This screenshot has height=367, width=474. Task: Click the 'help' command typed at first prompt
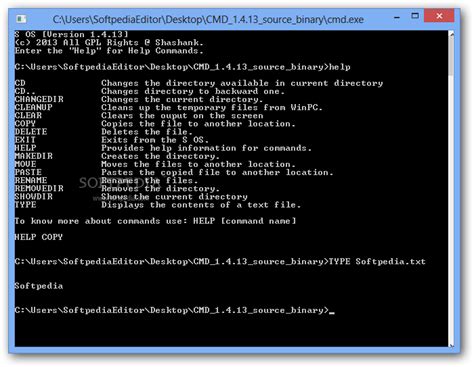(340, 67)
